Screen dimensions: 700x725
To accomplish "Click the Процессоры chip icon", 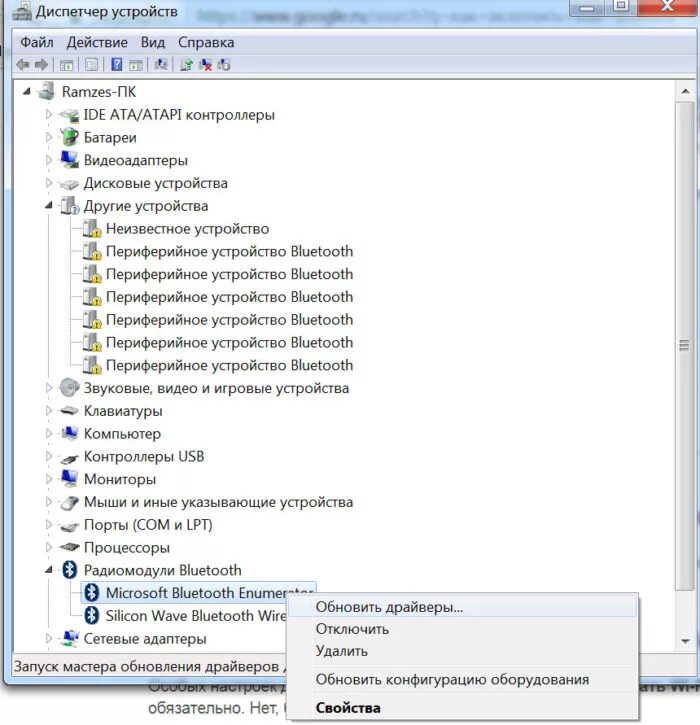I will 69,547.
